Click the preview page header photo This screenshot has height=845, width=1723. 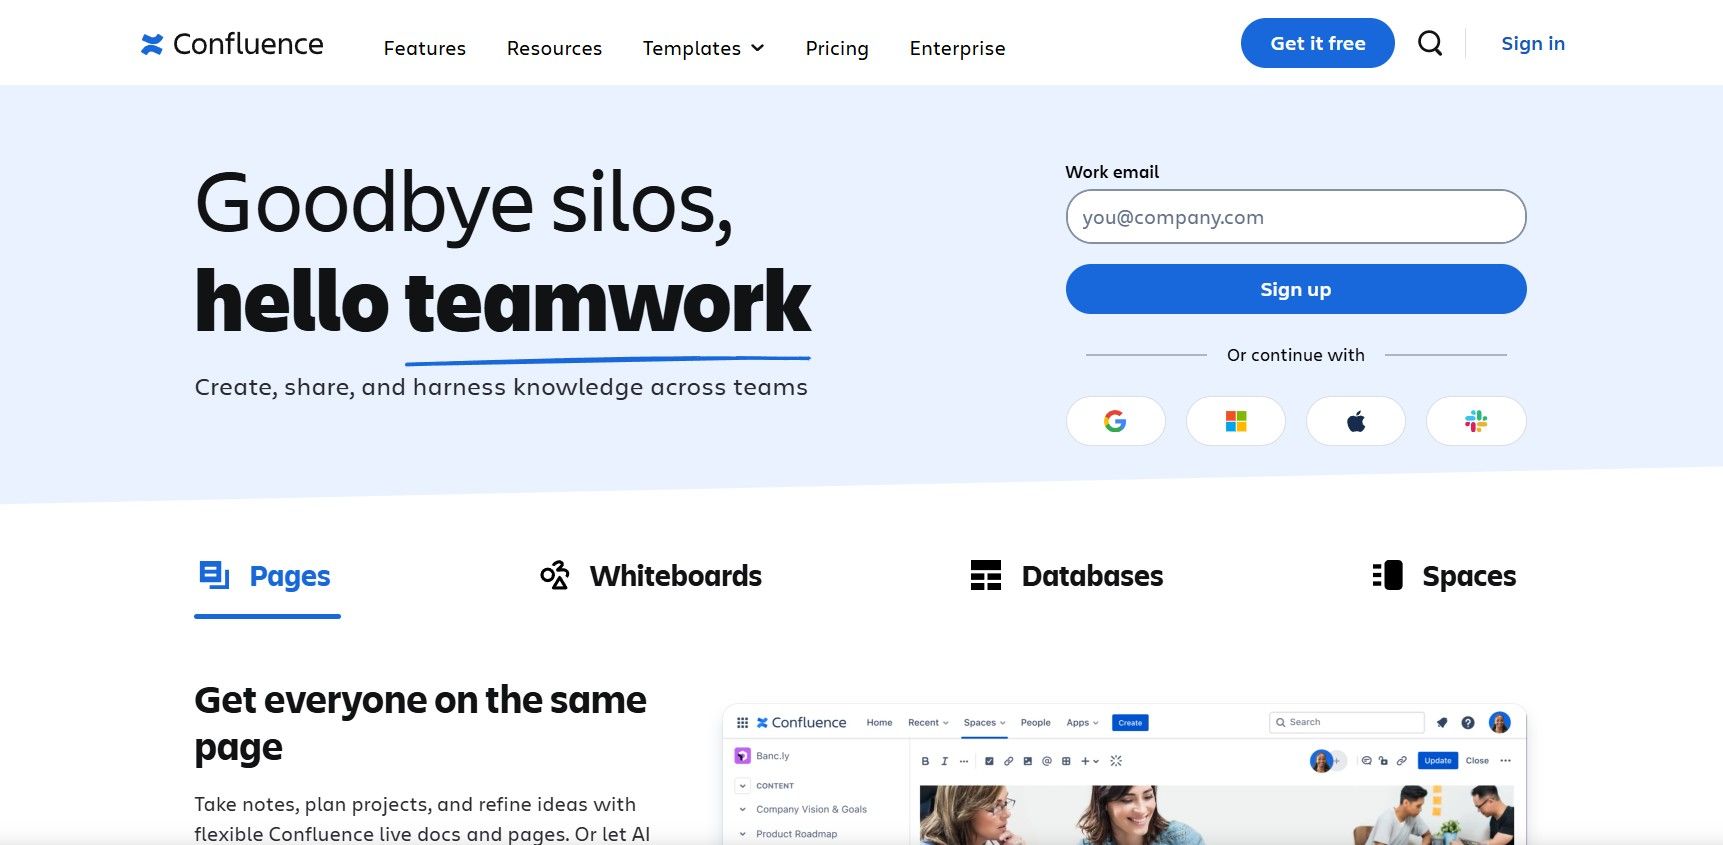[1217, 815]
